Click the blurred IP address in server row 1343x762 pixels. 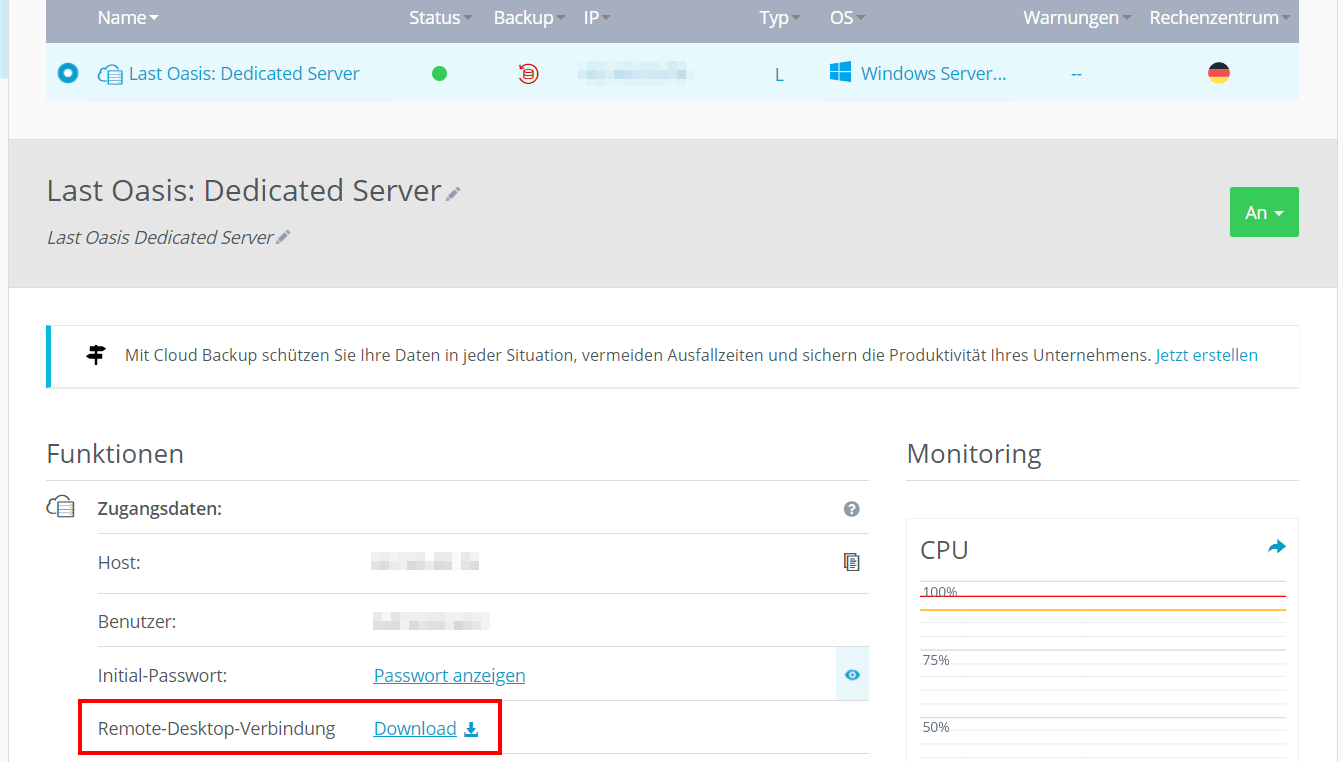tap(636, 72)
